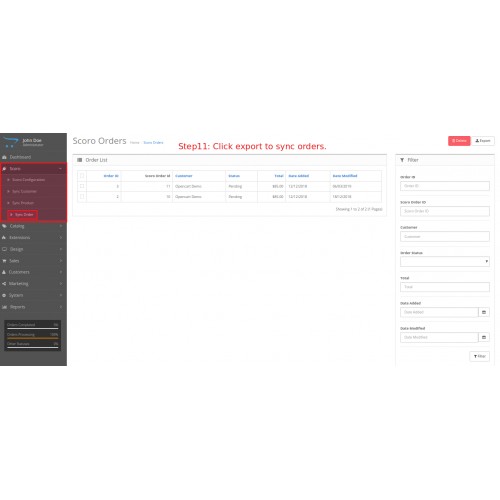This screenshot has width=500, height=500.
Task: Click the Filter funnel header icon
Action: (x=402, y=160)
